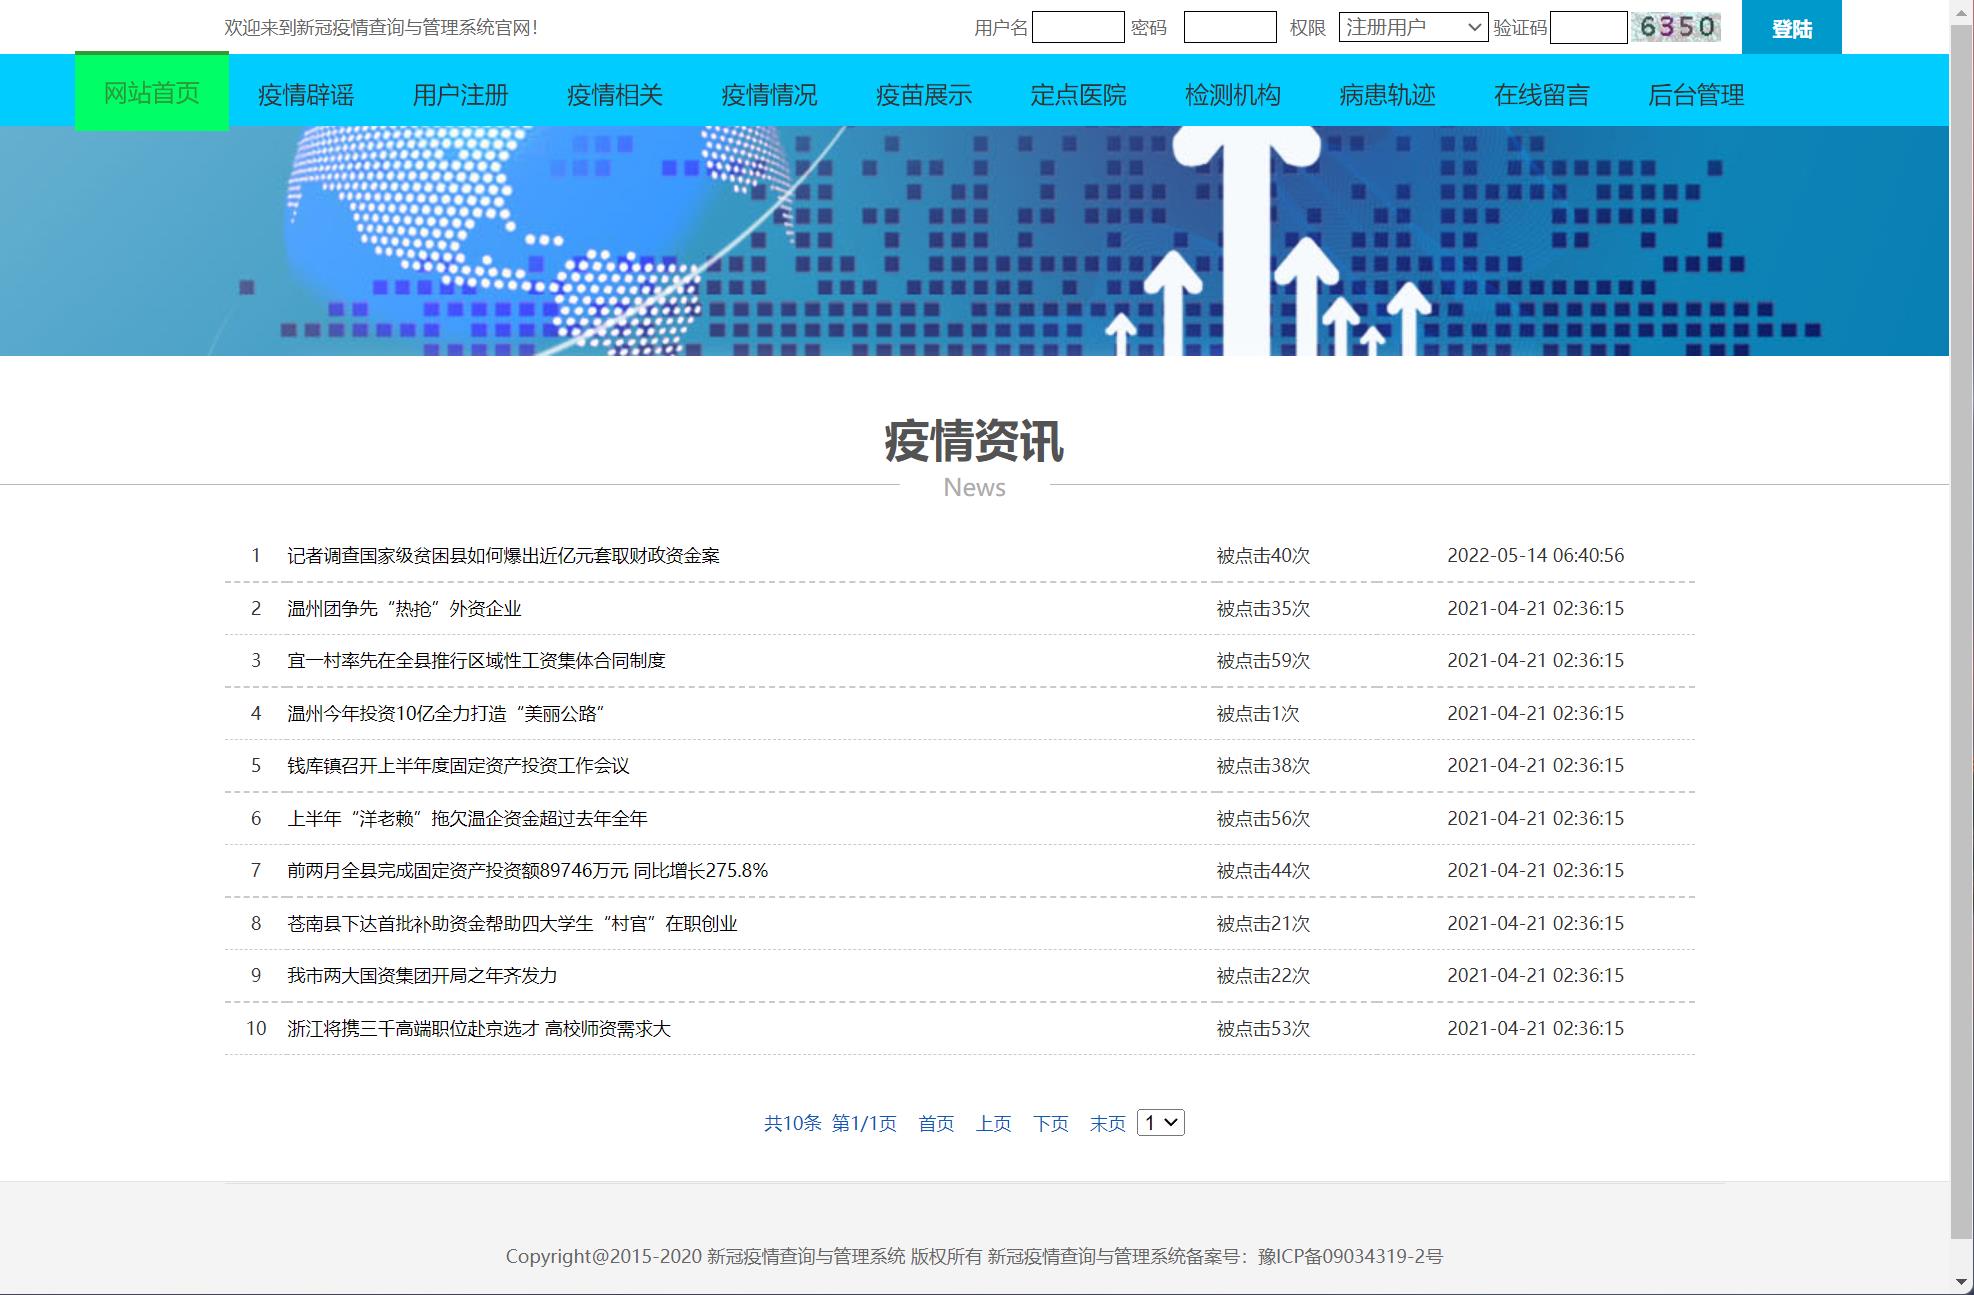Open the 病患轨迹 page

1387,95
